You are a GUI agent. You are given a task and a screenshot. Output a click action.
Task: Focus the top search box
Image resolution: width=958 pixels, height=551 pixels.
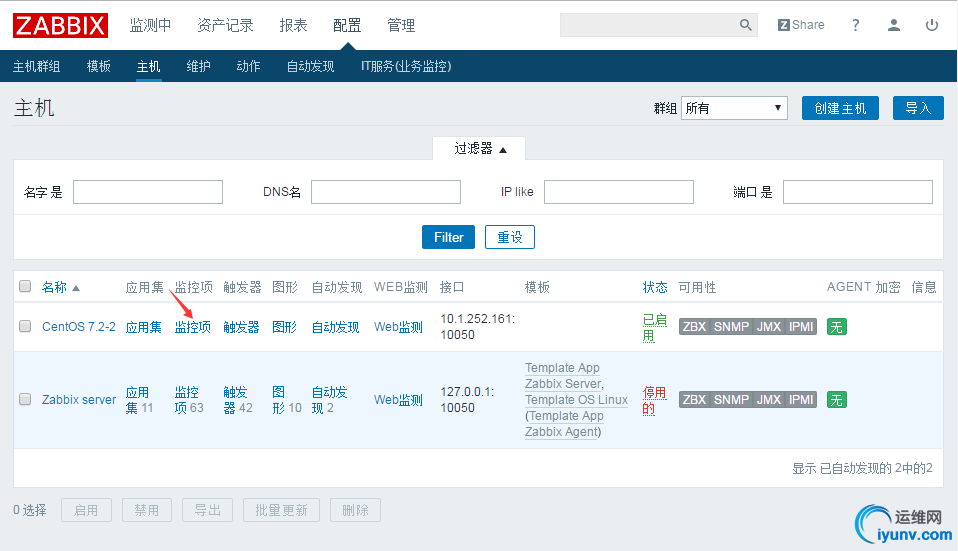pos(649,25)
